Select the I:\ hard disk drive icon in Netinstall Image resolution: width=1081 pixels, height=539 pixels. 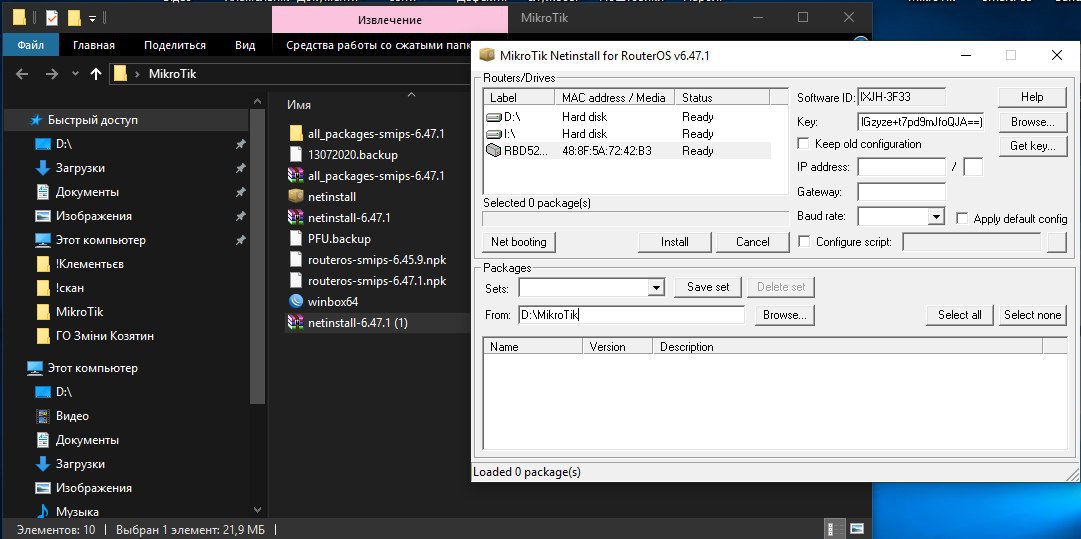[x=494, y=134]
